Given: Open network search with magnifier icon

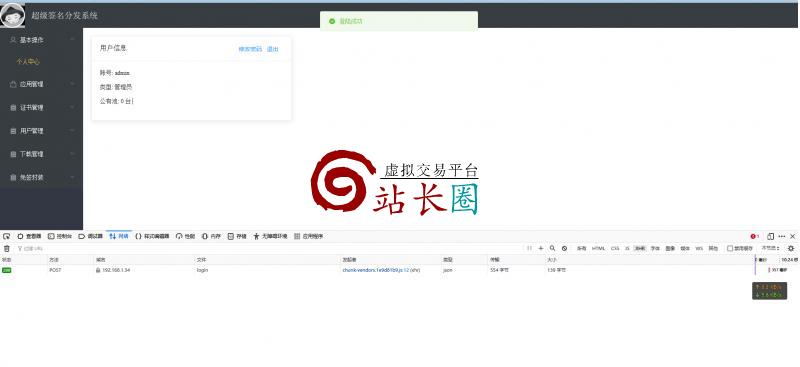Looking at the screenshot, I should point(553,249).
